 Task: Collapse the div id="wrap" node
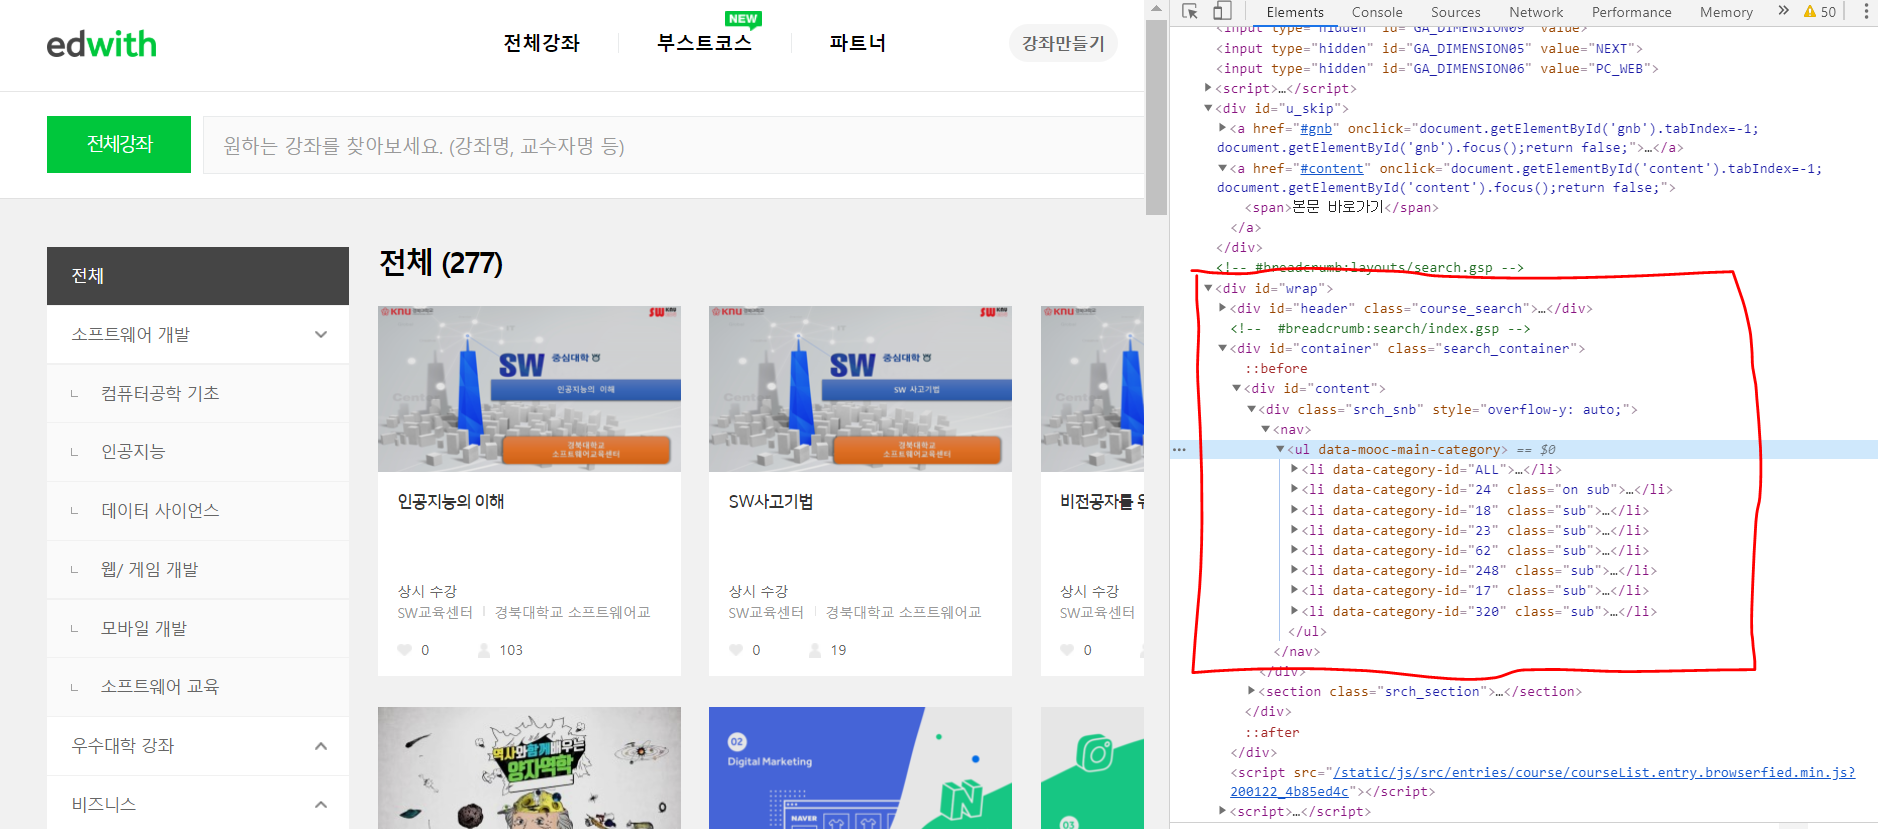coord(1208,288)
